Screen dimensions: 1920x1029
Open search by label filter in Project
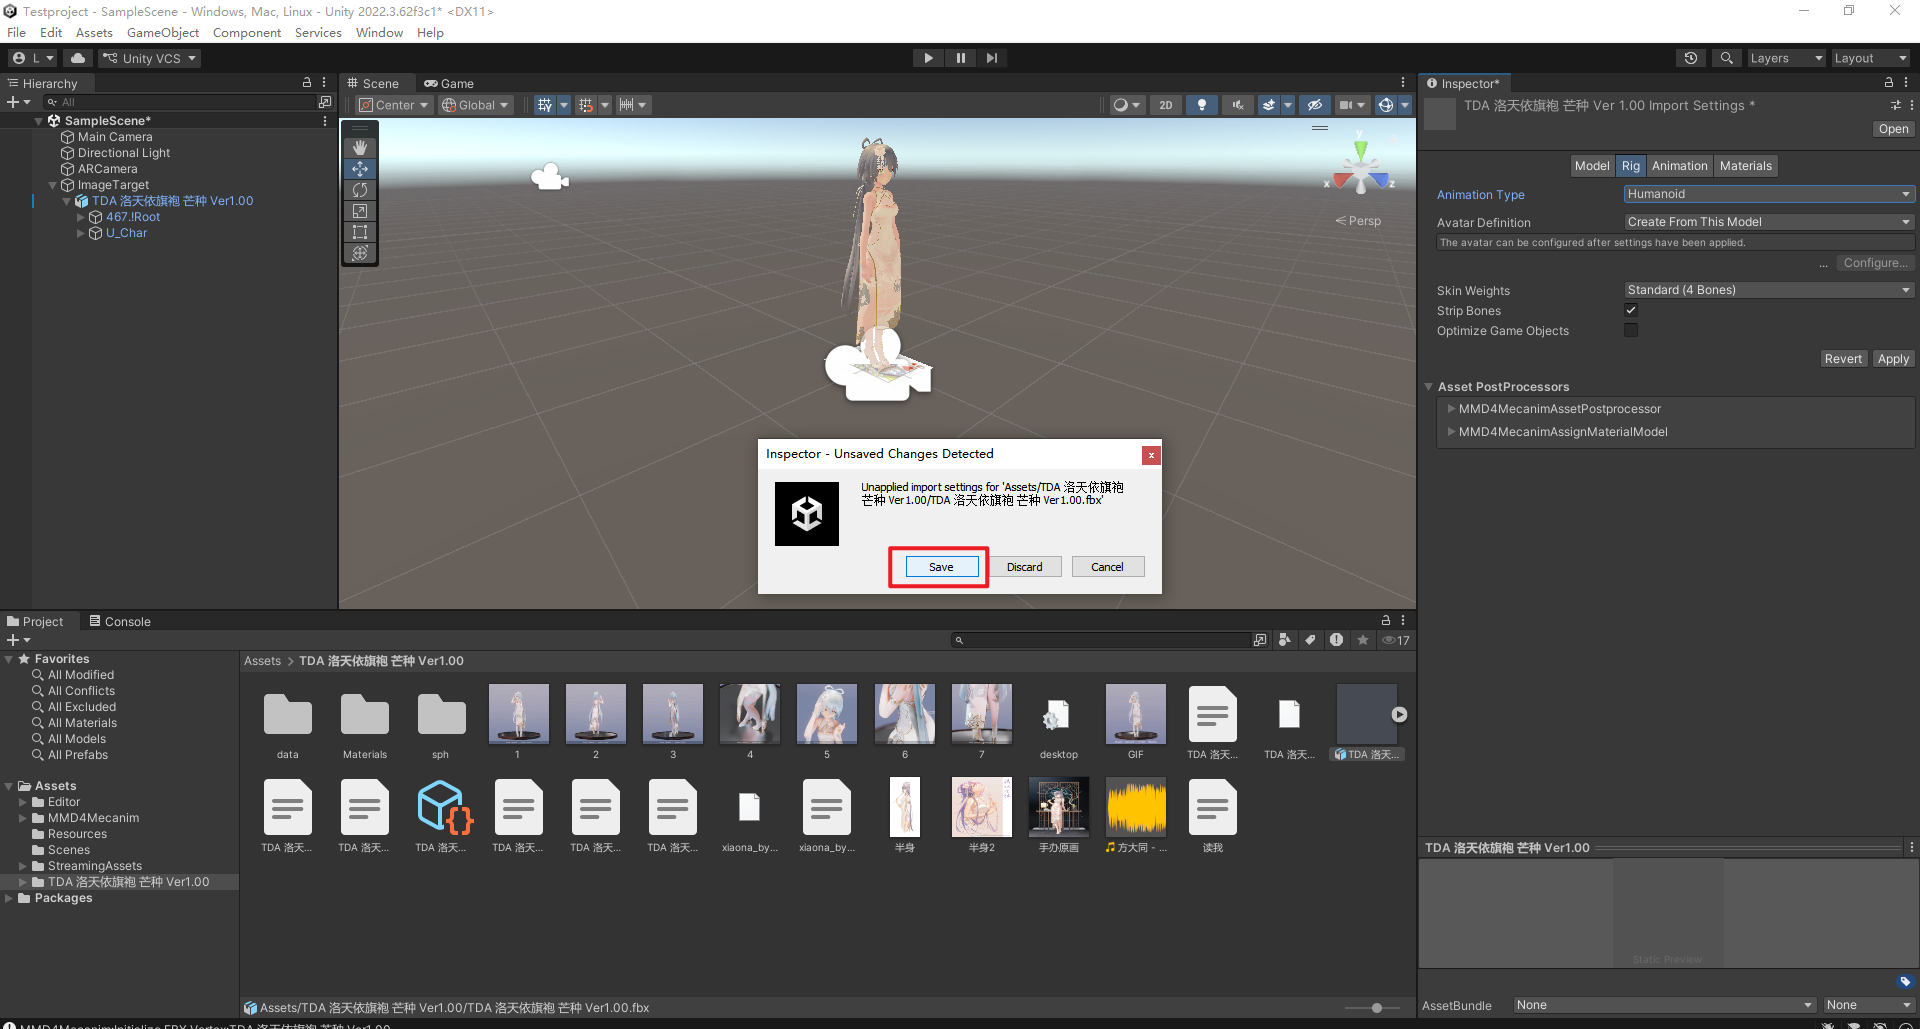[1310, 640]
